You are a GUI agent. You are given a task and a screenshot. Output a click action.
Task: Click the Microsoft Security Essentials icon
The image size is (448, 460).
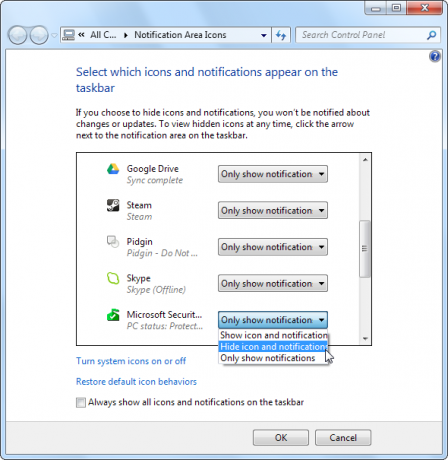[x=113, y=315]
